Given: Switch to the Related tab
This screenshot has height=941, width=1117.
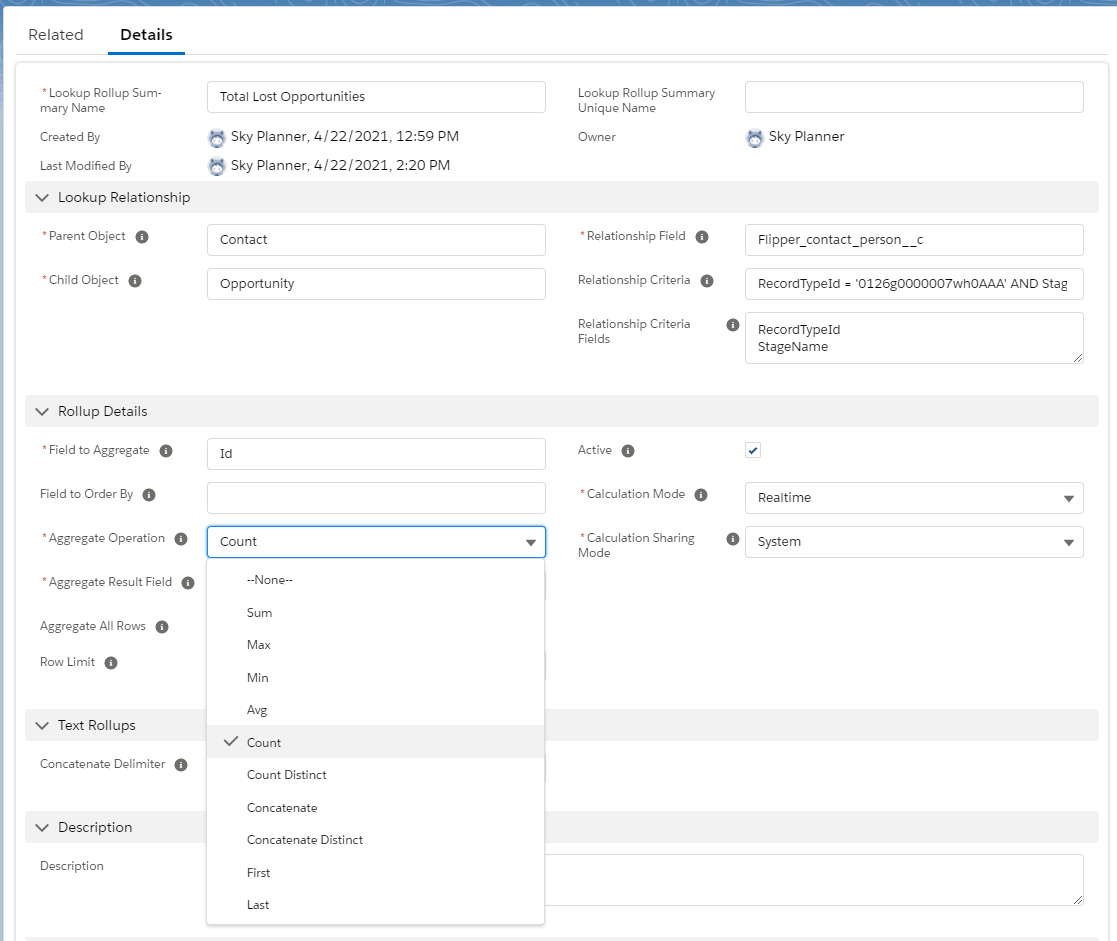Looking at the screenshot, I should pyautogui.click(x=56, y=35).
